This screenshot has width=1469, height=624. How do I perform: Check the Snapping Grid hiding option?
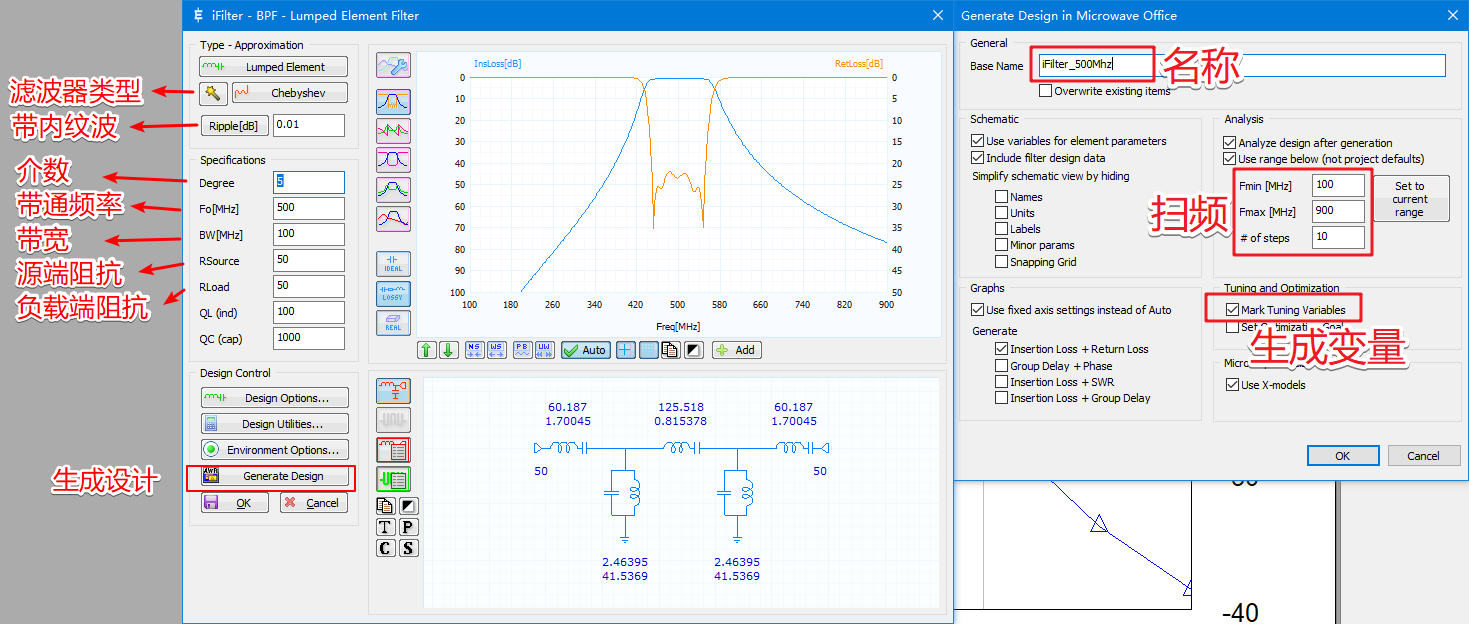pos(1001,262)
